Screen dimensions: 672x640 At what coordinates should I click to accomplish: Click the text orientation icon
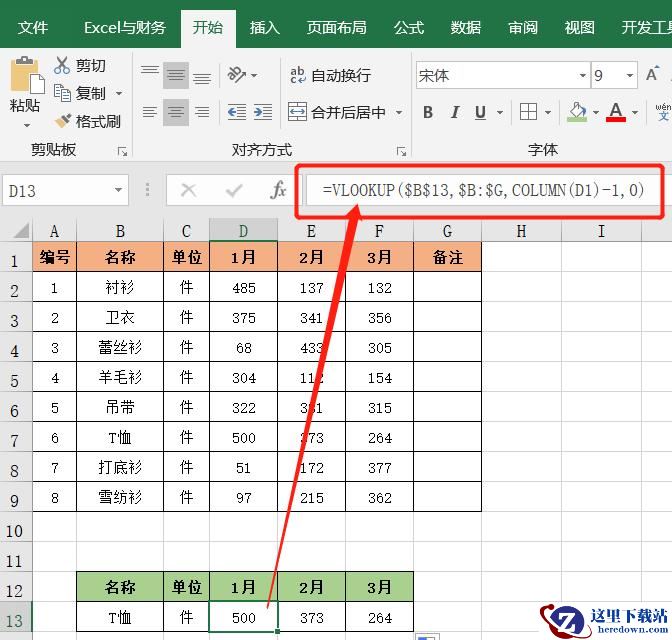coord(237,75)
